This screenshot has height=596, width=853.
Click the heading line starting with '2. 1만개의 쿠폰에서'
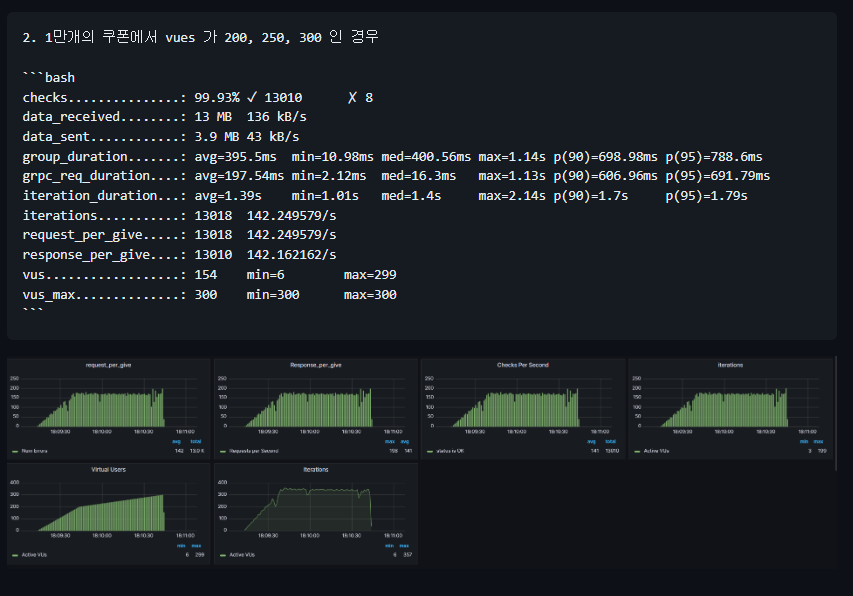(200, 37)
